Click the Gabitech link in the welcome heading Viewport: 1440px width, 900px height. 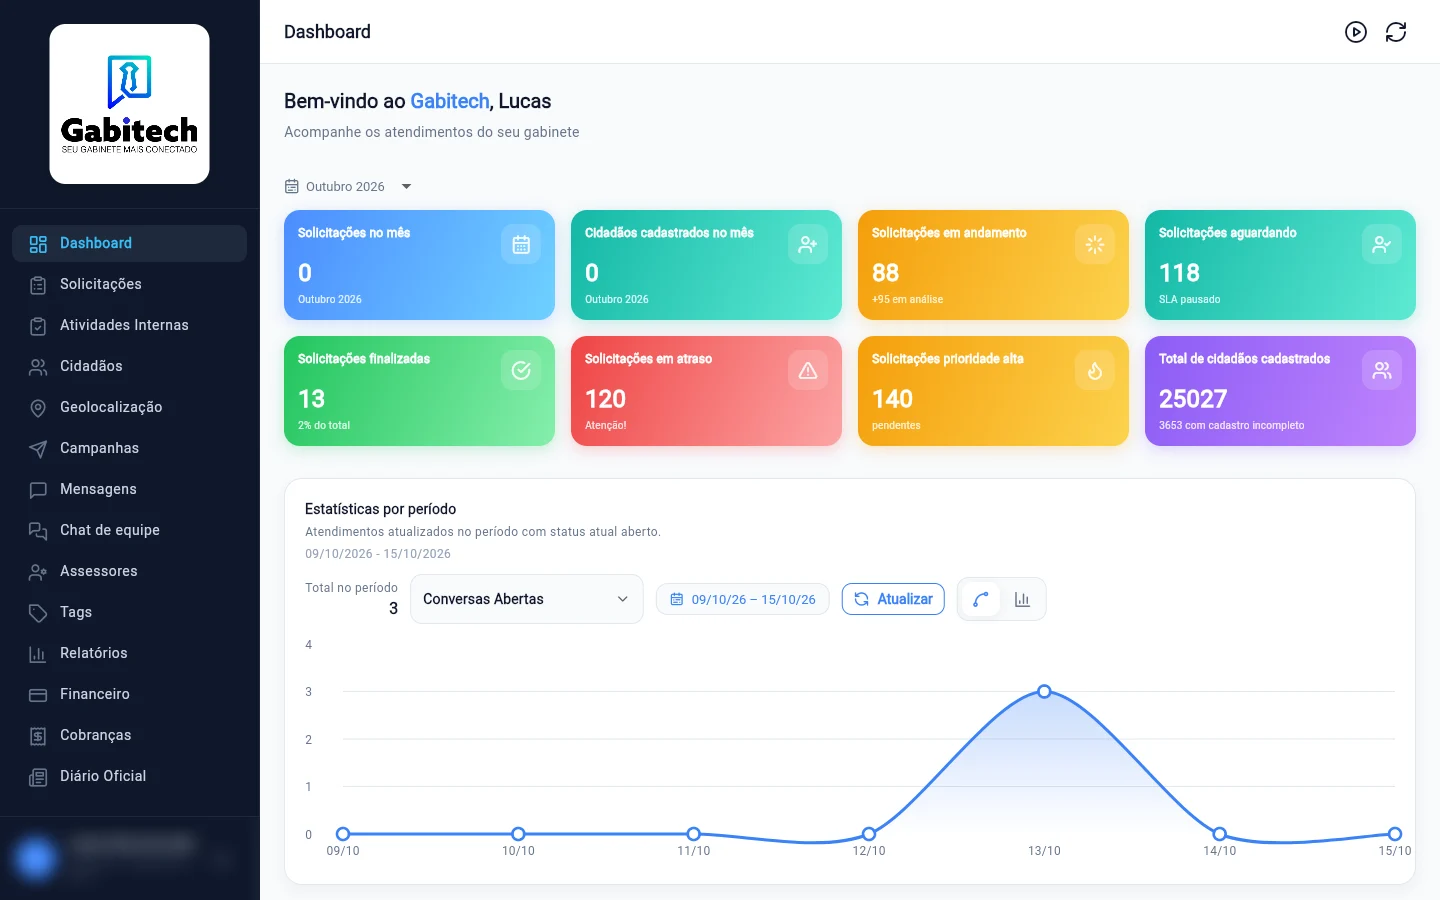click(x=450, y=101)
